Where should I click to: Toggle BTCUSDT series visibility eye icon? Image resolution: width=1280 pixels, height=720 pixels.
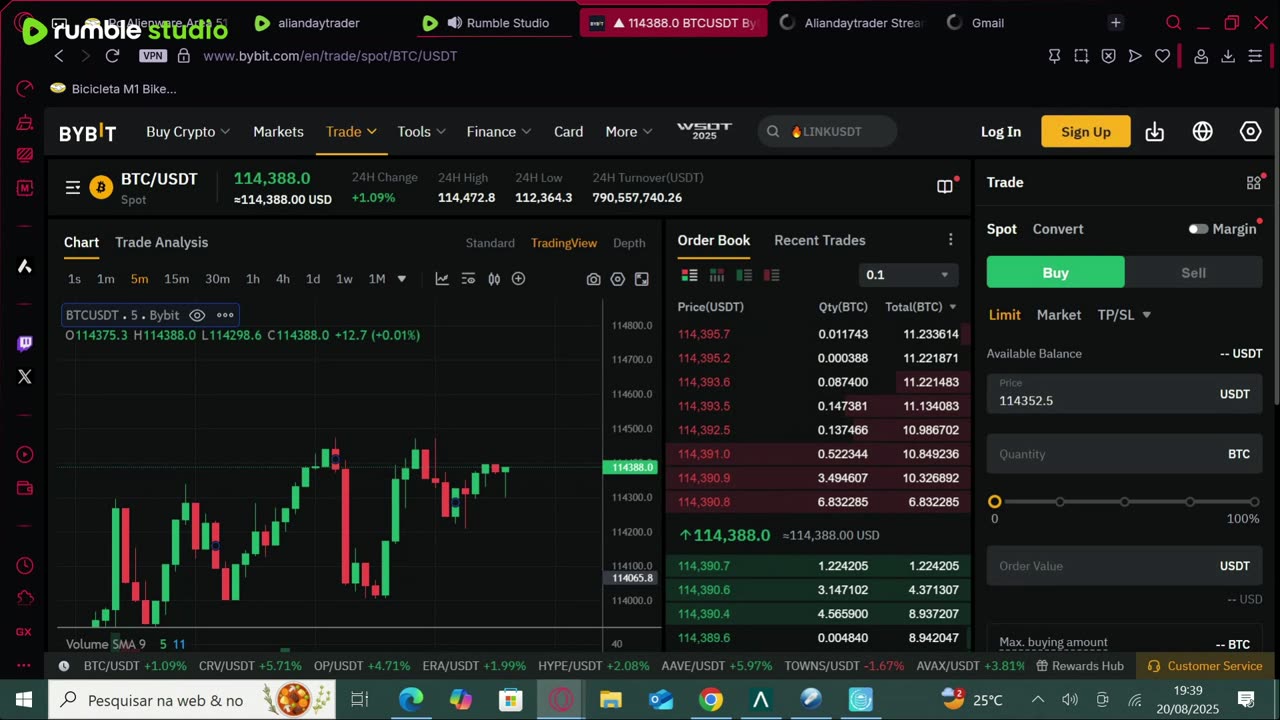pyautogui.click(x=197, y=315)
